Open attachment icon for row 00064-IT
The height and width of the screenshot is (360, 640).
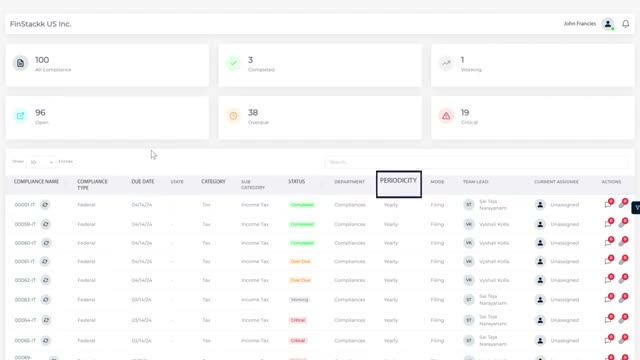point(623,319)
